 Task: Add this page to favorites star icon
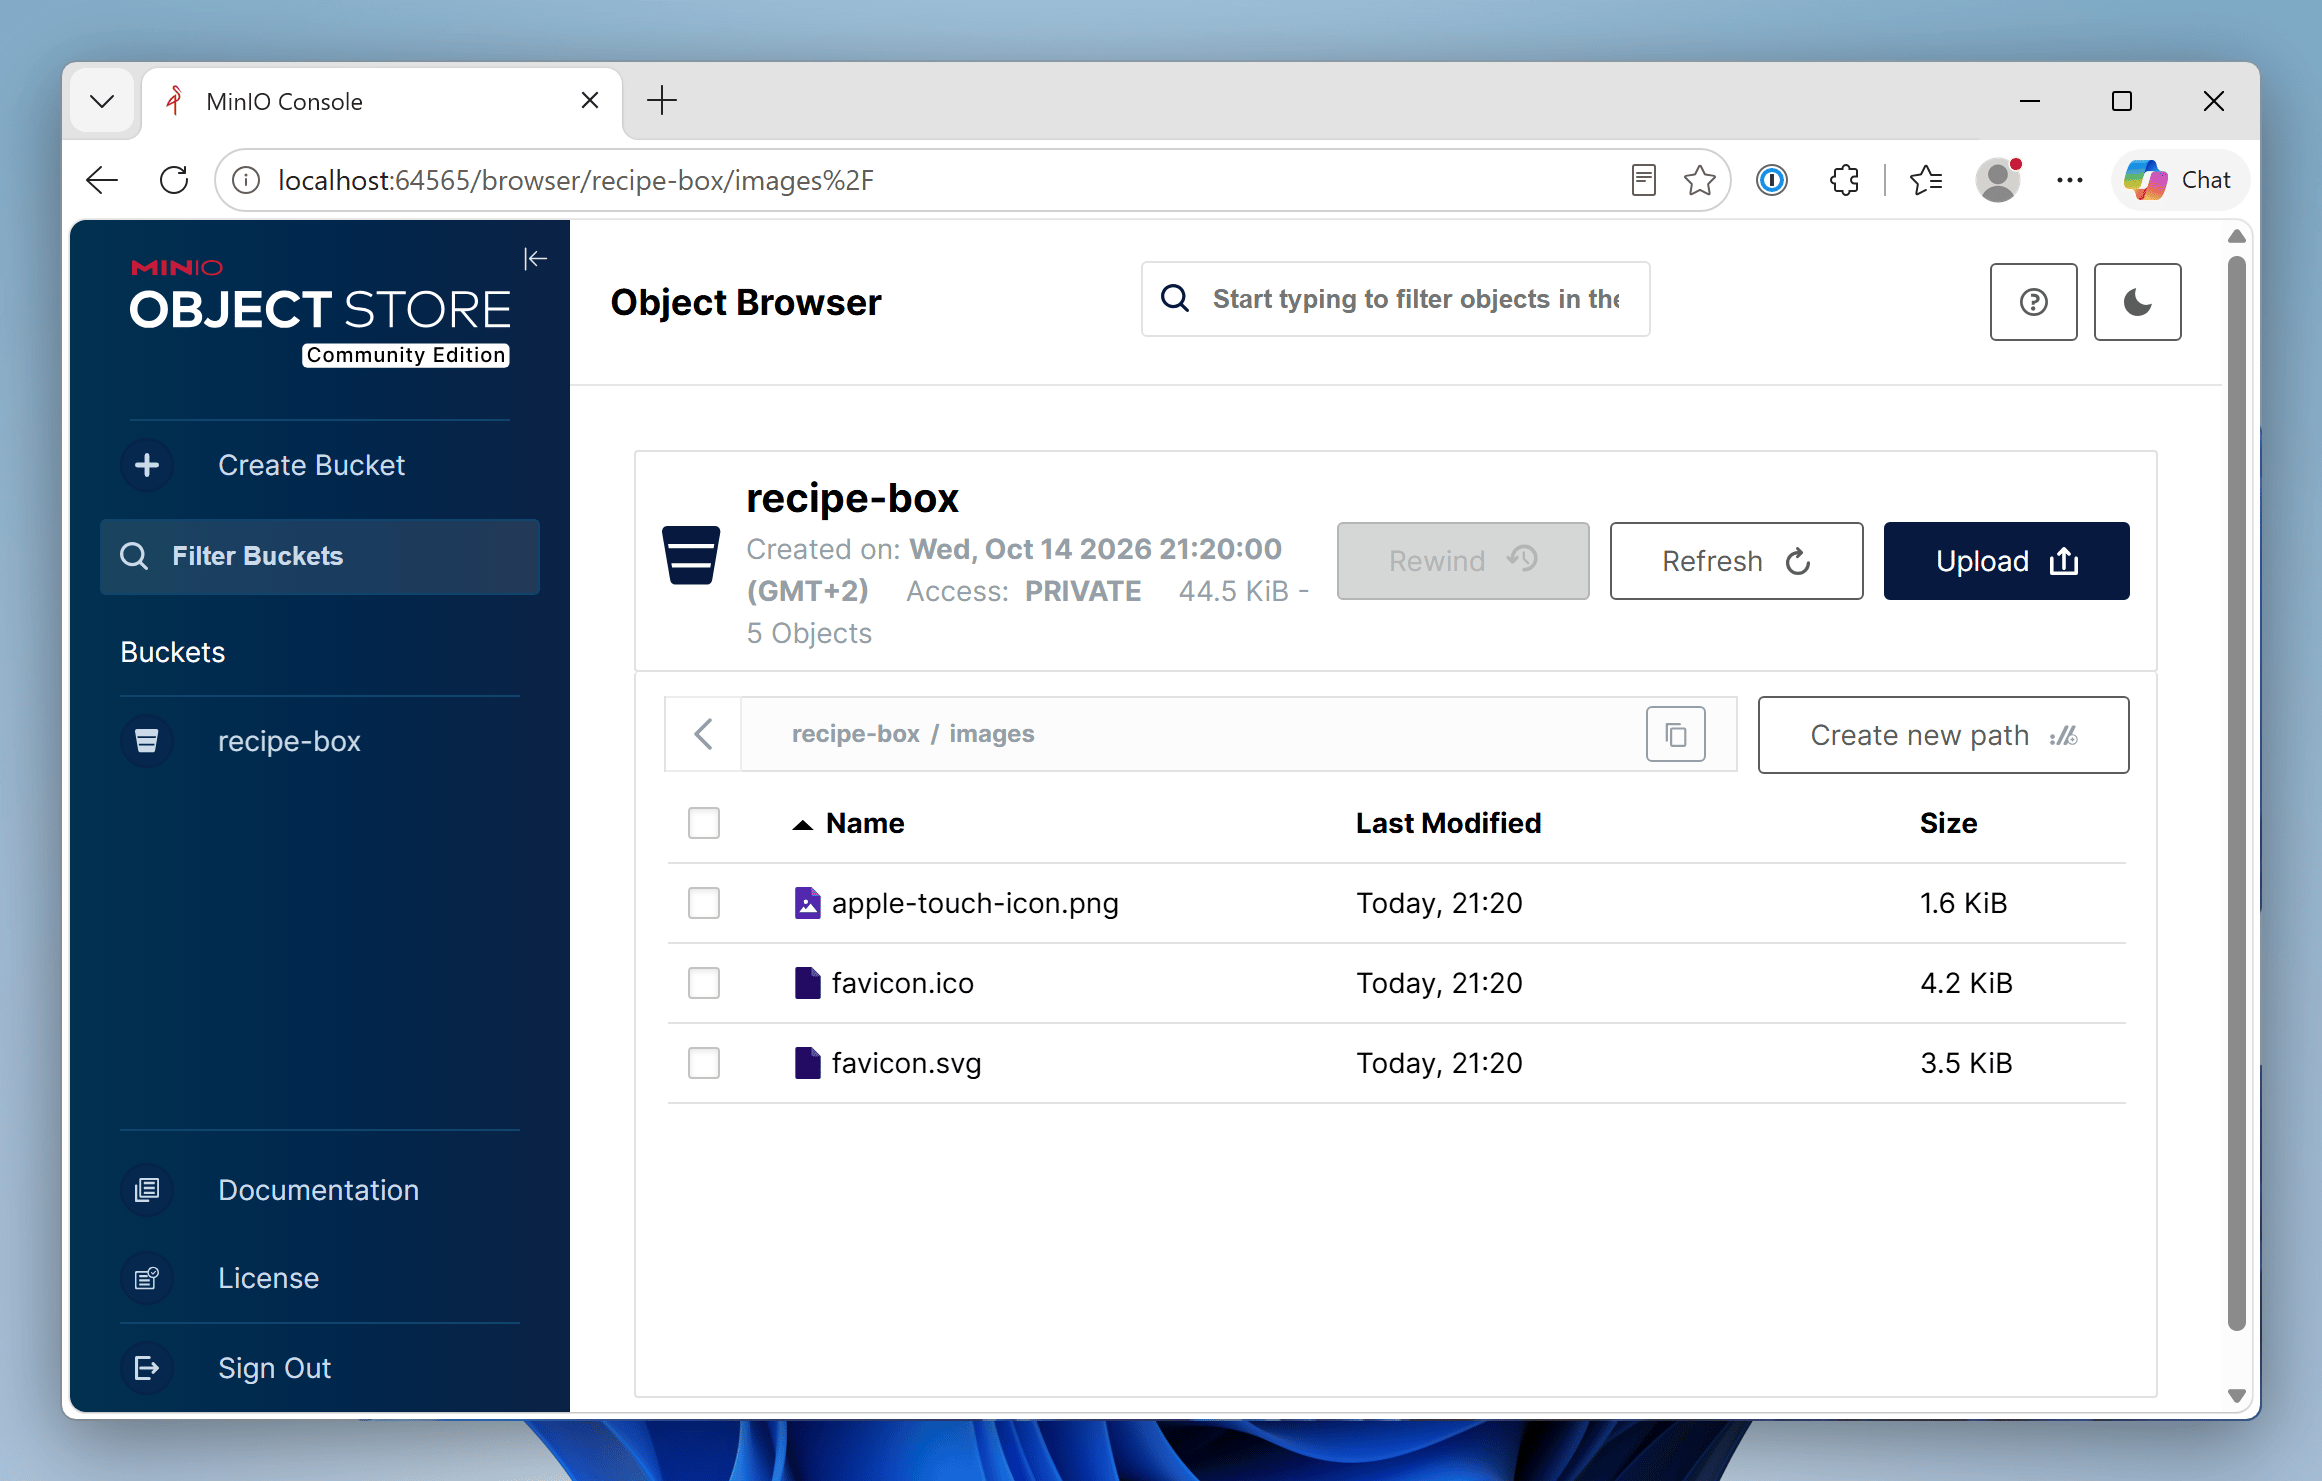1699,180
